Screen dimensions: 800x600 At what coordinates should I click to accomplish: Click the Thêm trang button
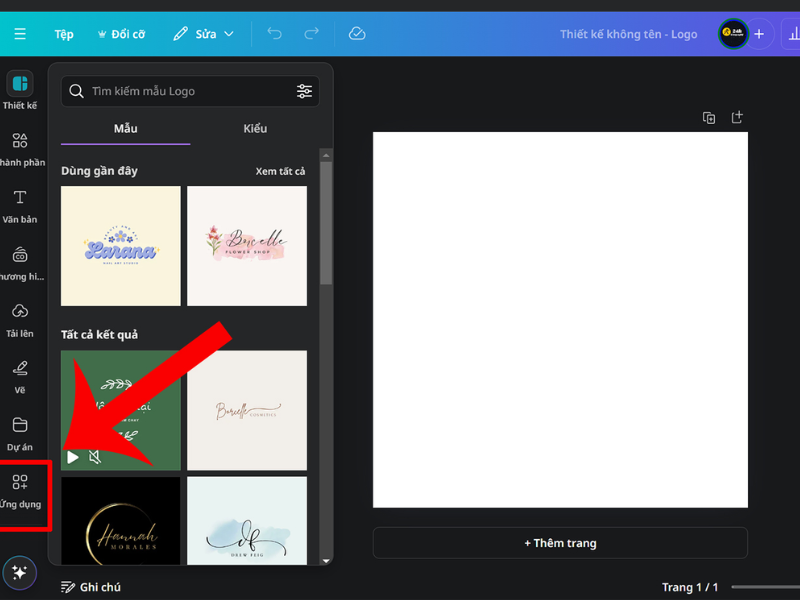click(560, 542)
